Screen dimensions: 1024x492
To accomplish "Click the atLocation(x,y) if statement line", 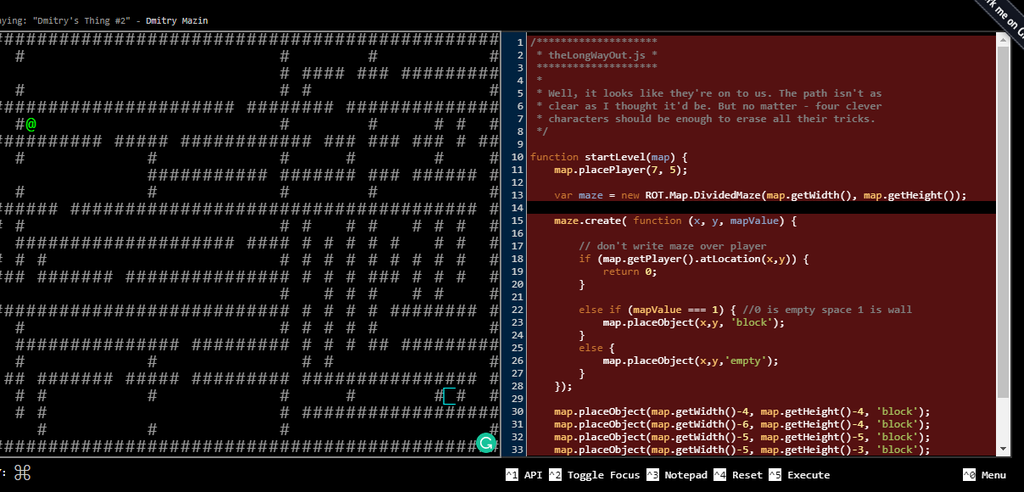I will pyautogui.click(x=694, y=259).
